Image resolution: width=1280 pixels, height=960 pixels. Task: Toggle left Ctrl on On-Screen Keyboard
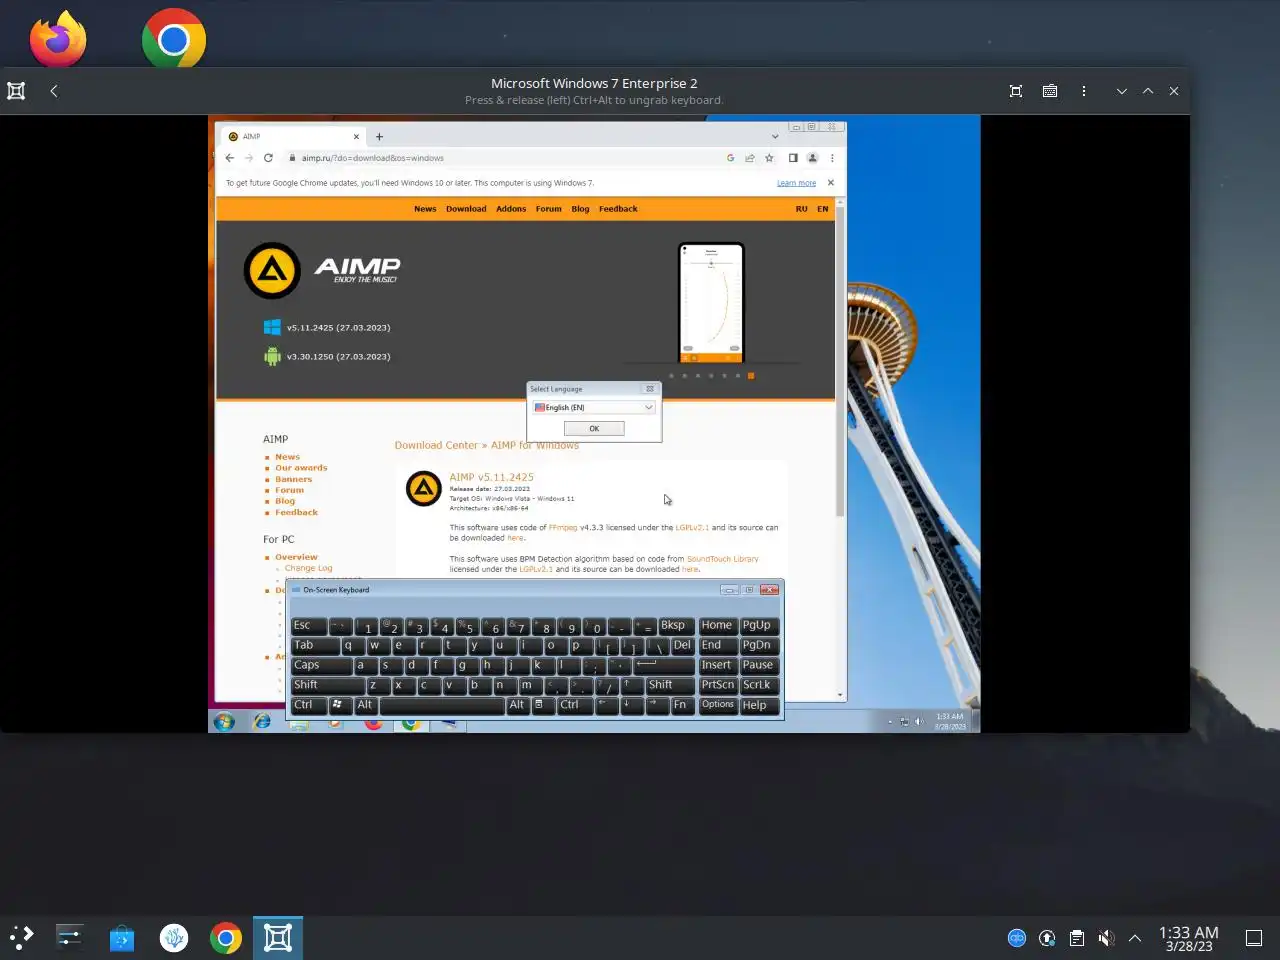[308, 705]
